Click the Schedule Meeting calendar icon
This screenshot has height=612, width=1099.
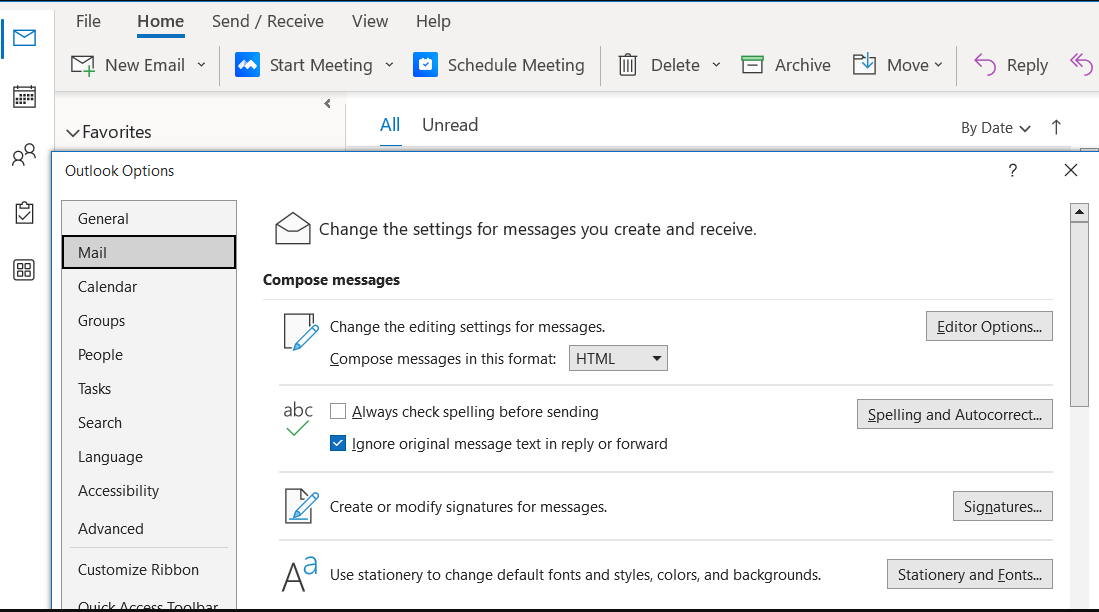pos(425,65)
